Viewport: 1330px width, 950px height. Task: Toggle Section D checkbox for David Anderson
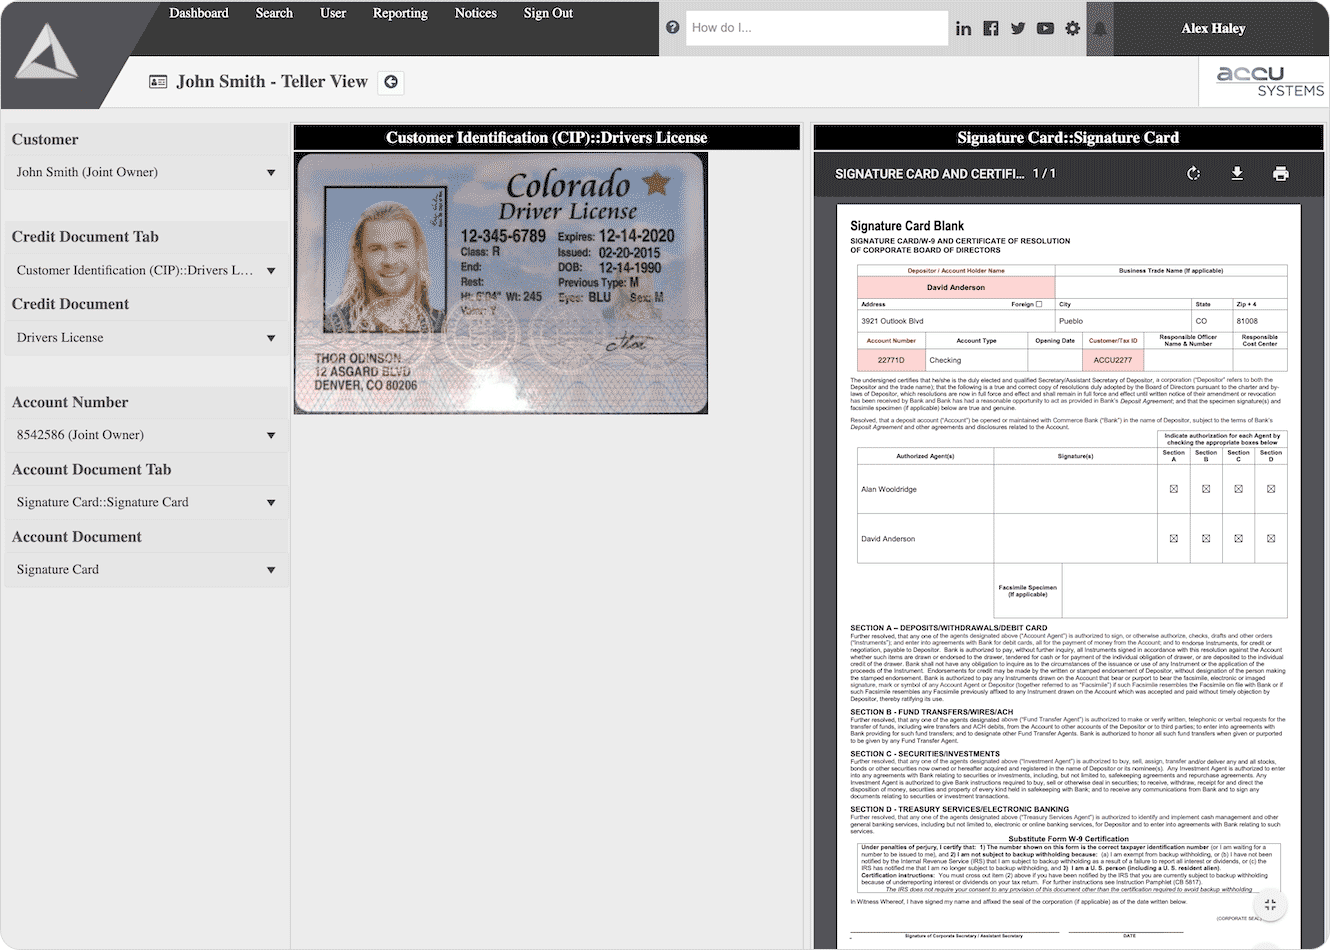click(1271, 538)
